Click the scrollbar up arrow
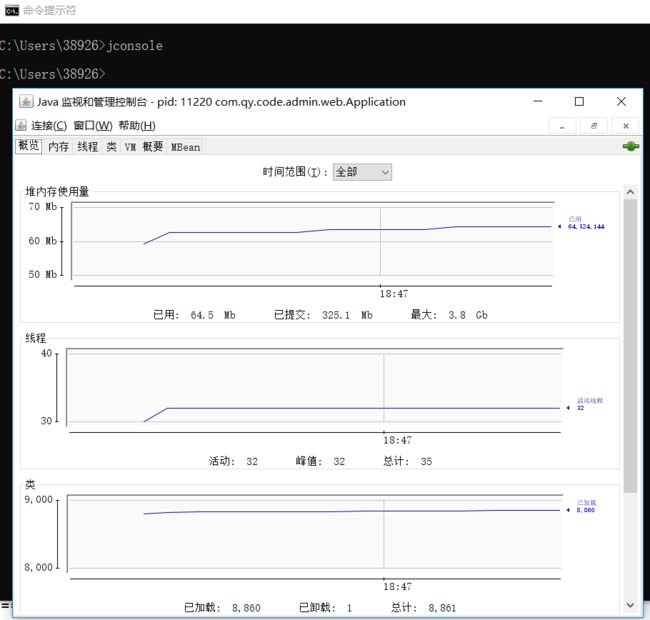The width and height of the screenshot is (650, 620). pos(630,192)
